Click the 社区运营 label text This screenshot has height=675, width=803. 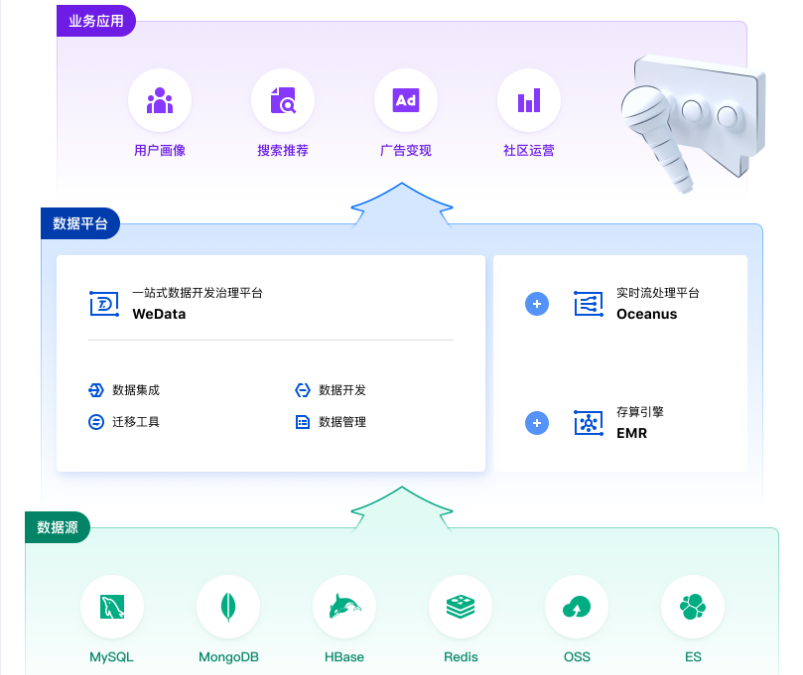click(x=529, y=151)
